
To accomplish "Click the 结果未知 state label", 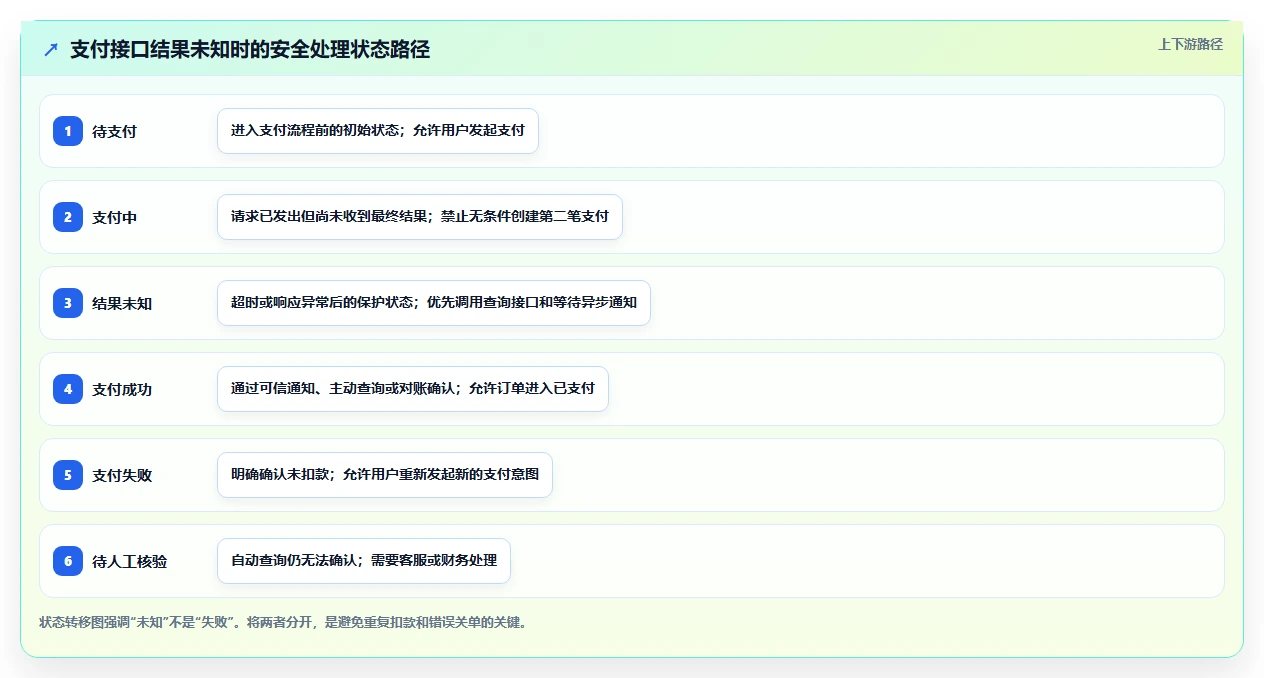I will coord(122,303).
